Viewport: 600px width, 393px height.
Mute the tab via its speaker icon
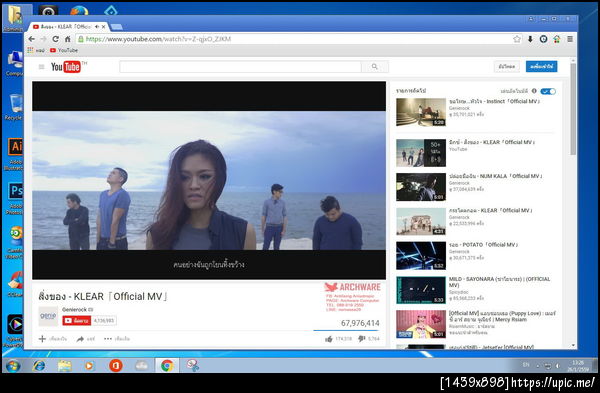coord(97,27)
